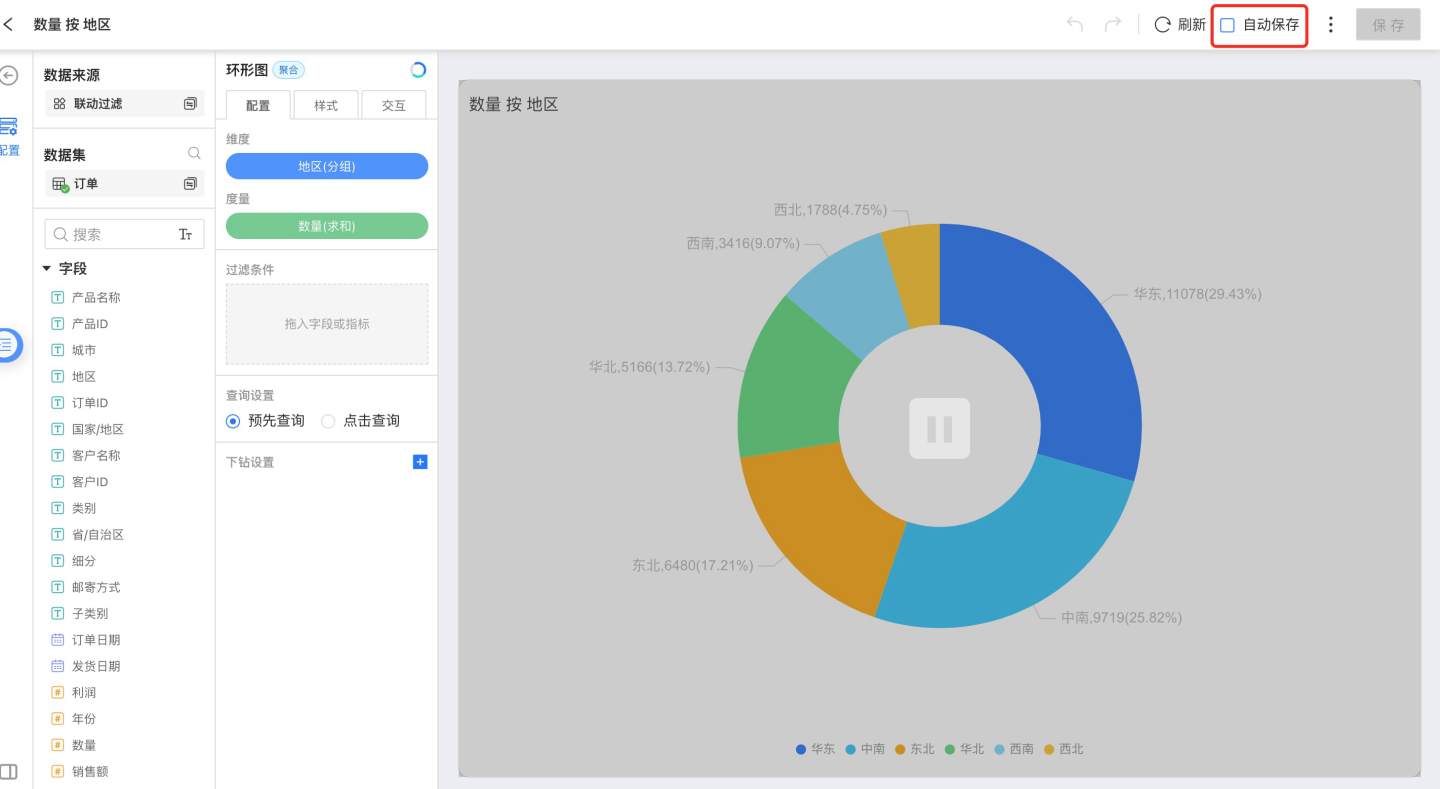Click the pause icon in the donut center

939,428
